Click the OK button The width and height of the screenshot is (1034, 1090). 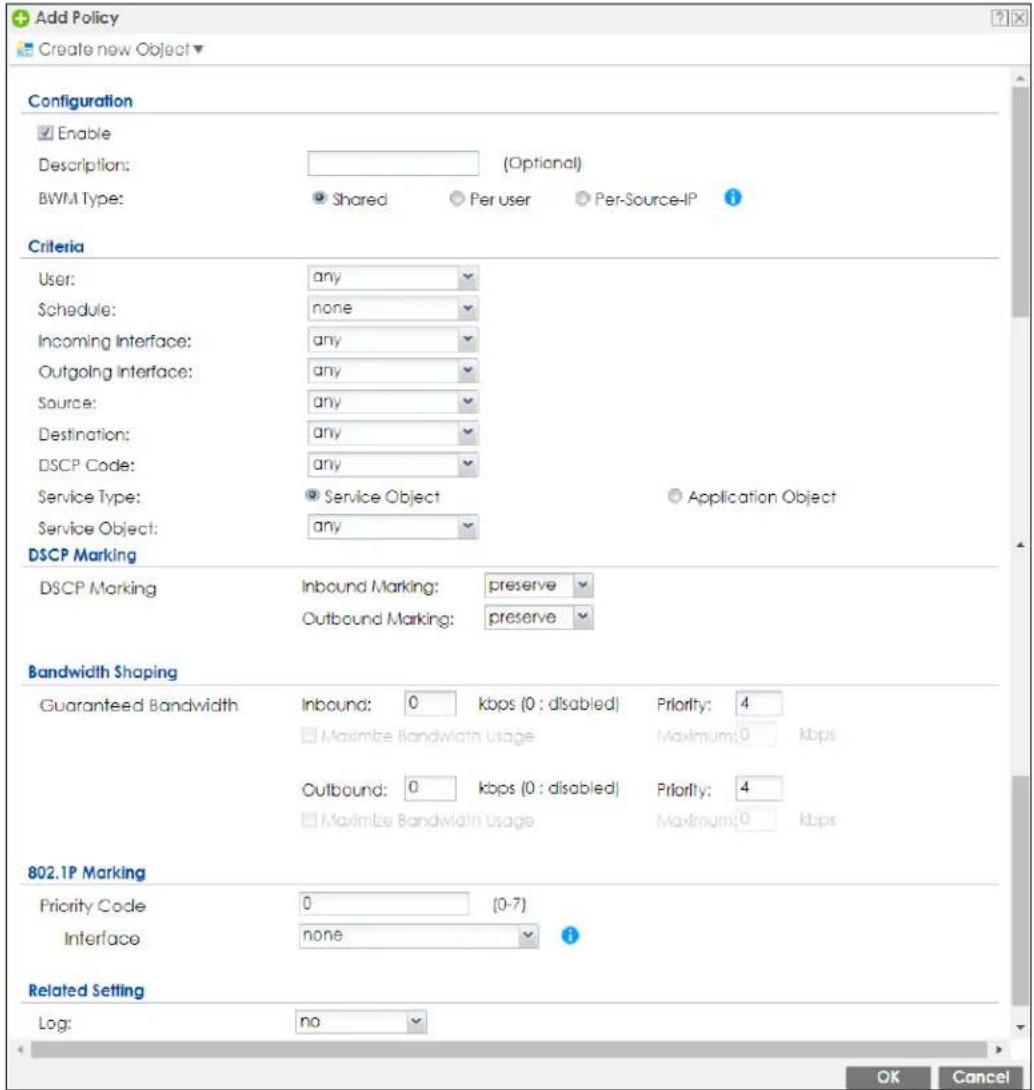[x=887, y=1077]
